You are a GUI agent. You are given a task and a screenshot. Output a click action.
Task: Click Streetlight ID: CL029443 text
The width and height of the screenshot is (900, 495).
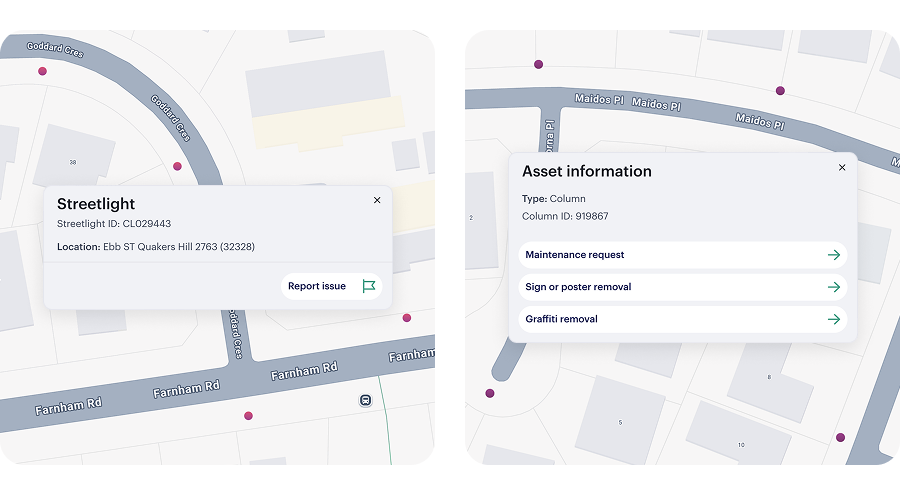point(114,224)
